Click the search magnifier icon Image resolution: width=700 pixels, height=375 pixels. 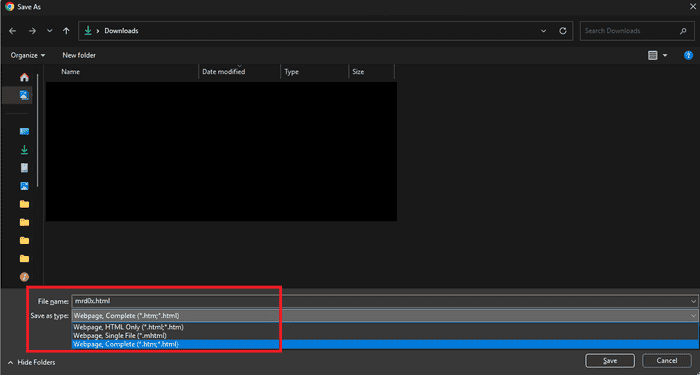pyautogui.click(x=683, y=31)
